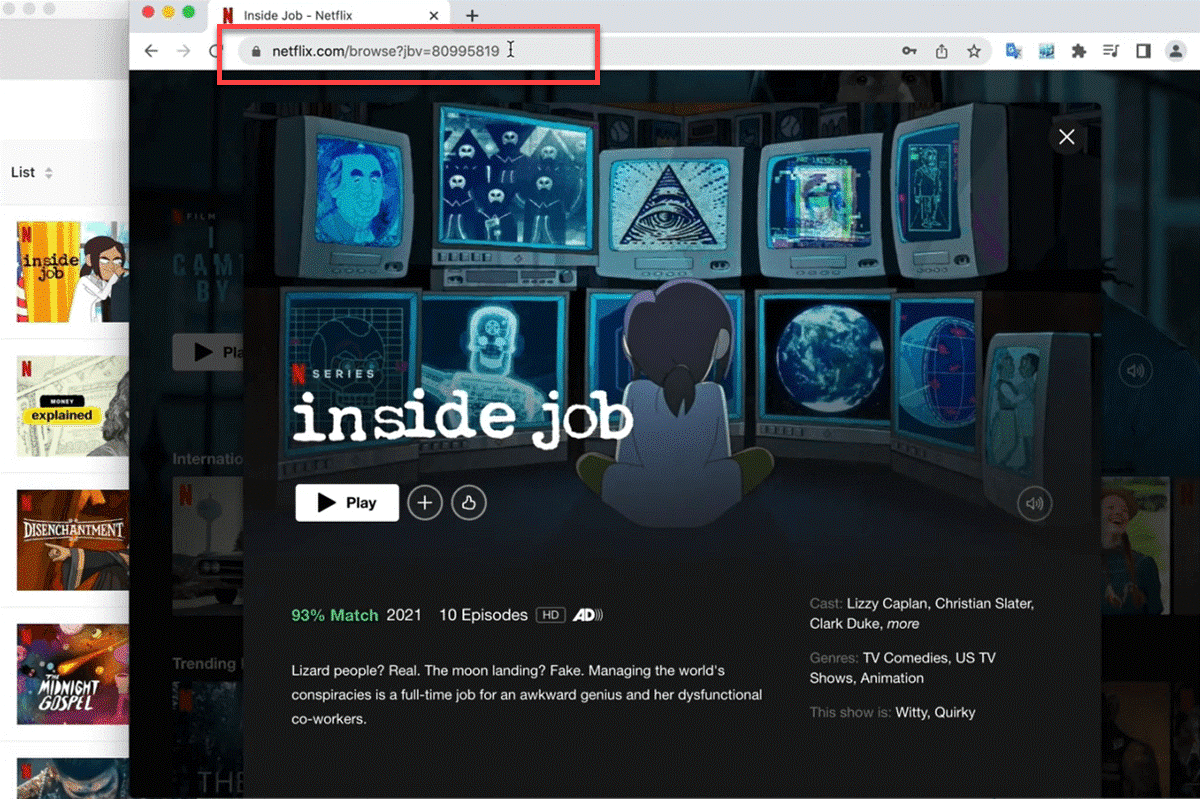Expand the cast list via "more" link
This screenshot has width=1200, height=799.
[x=902, y=623]
